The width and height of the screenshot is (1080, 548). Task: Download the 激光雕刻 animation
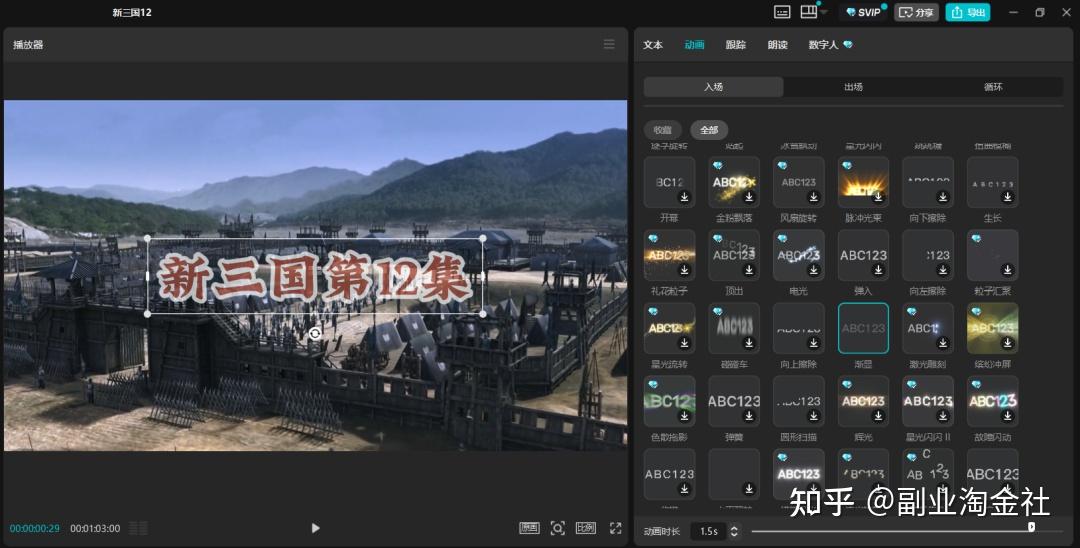[943, 343]
